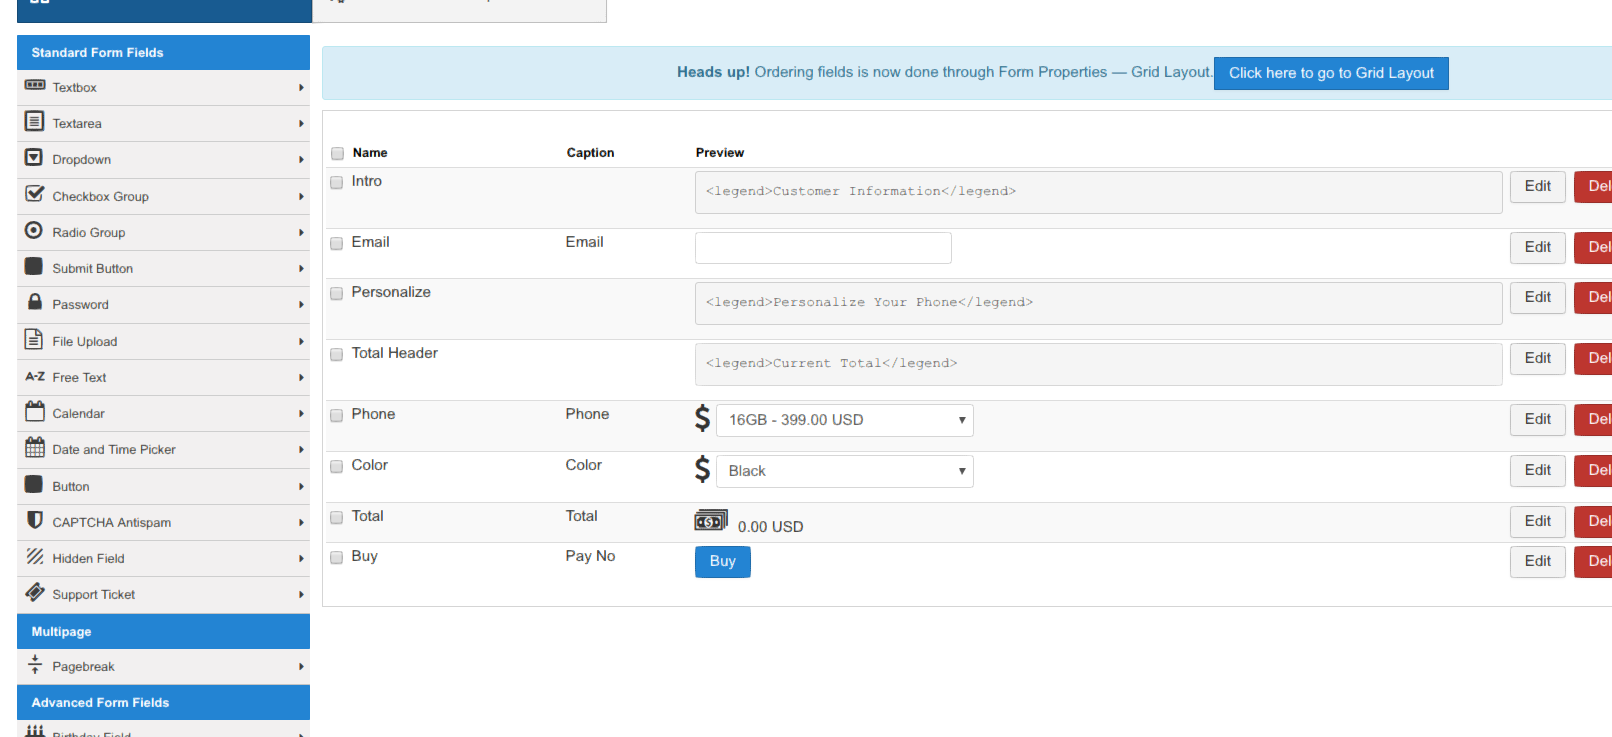The image size is (1612, 737).
Task: Choose the Password lock icon
Action: point(35,302)
